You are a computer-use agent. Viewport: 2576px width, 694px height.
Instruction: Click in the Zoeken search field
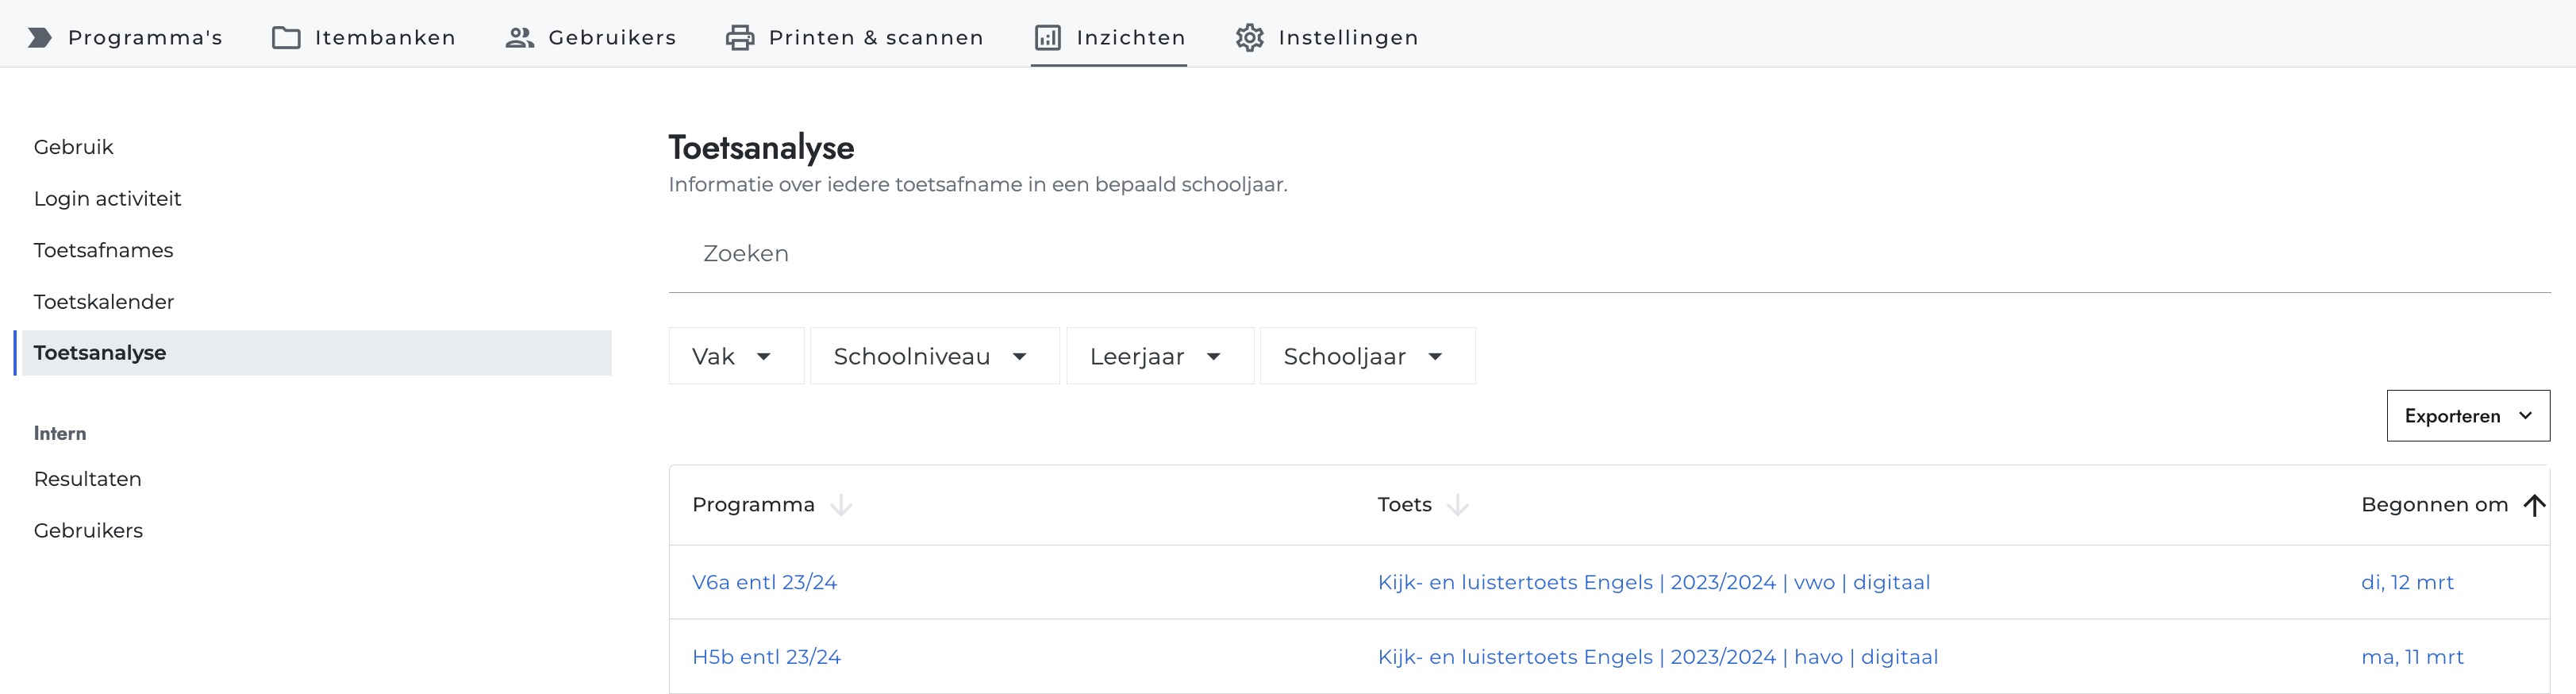[x=1609, y=254]
